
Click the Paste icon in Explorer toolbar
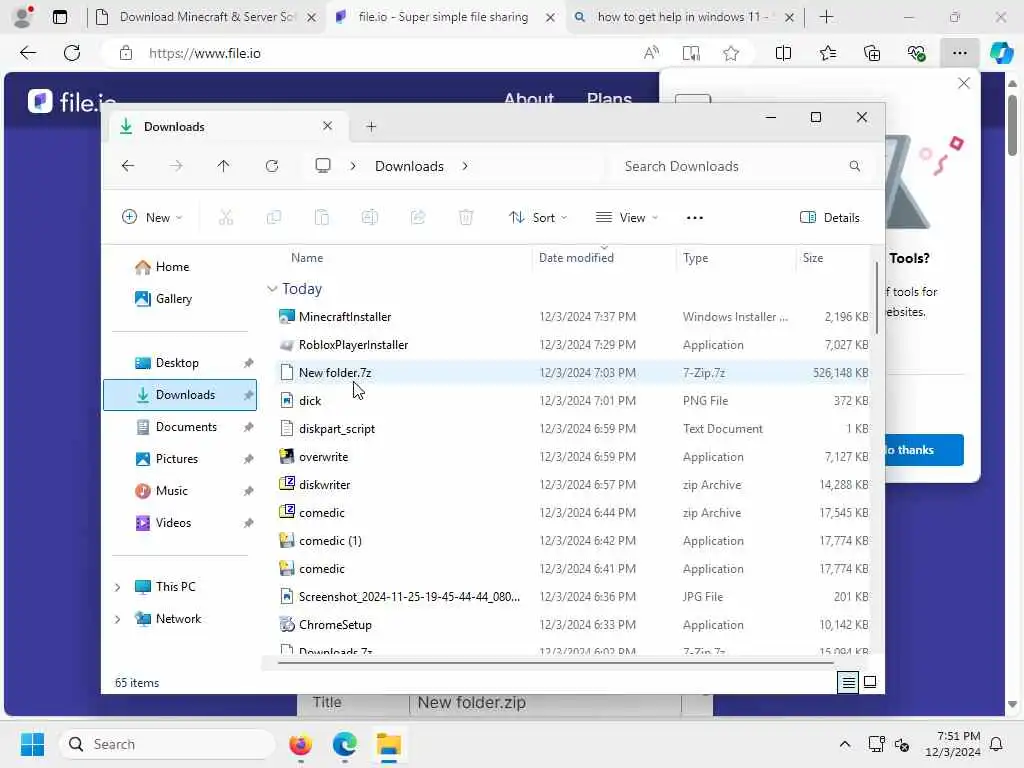pyautogui.click(x=321, y=217)
